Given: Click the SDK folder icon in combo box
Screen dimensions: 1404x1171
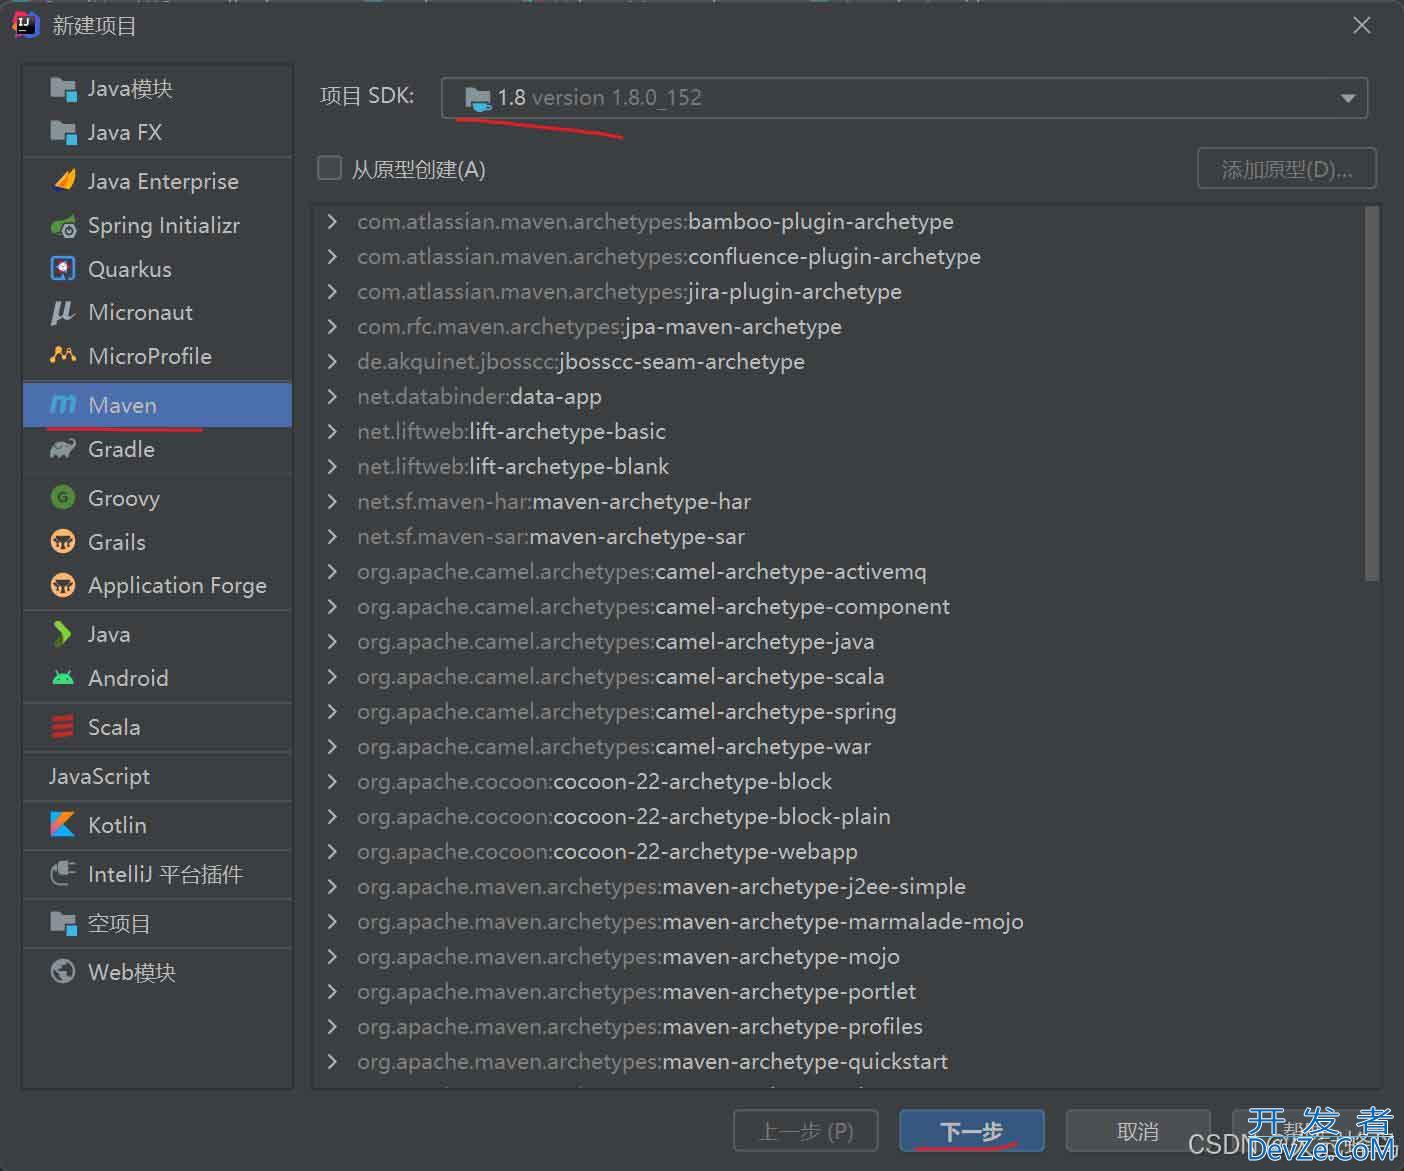Looking at the screenshot, I should [478, 98].
